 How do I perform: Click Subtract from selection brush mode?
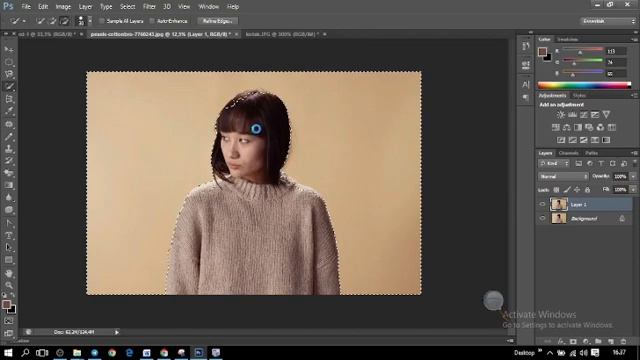64,21
